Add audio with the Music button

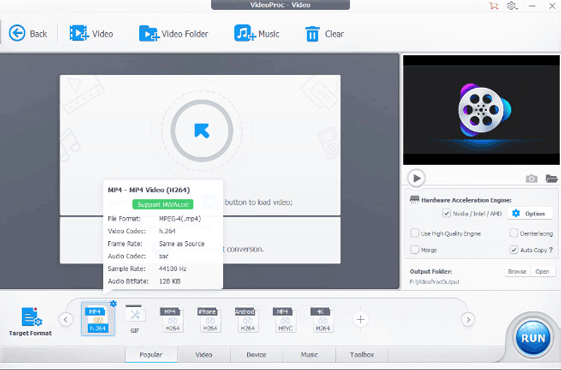coord(257,34)
